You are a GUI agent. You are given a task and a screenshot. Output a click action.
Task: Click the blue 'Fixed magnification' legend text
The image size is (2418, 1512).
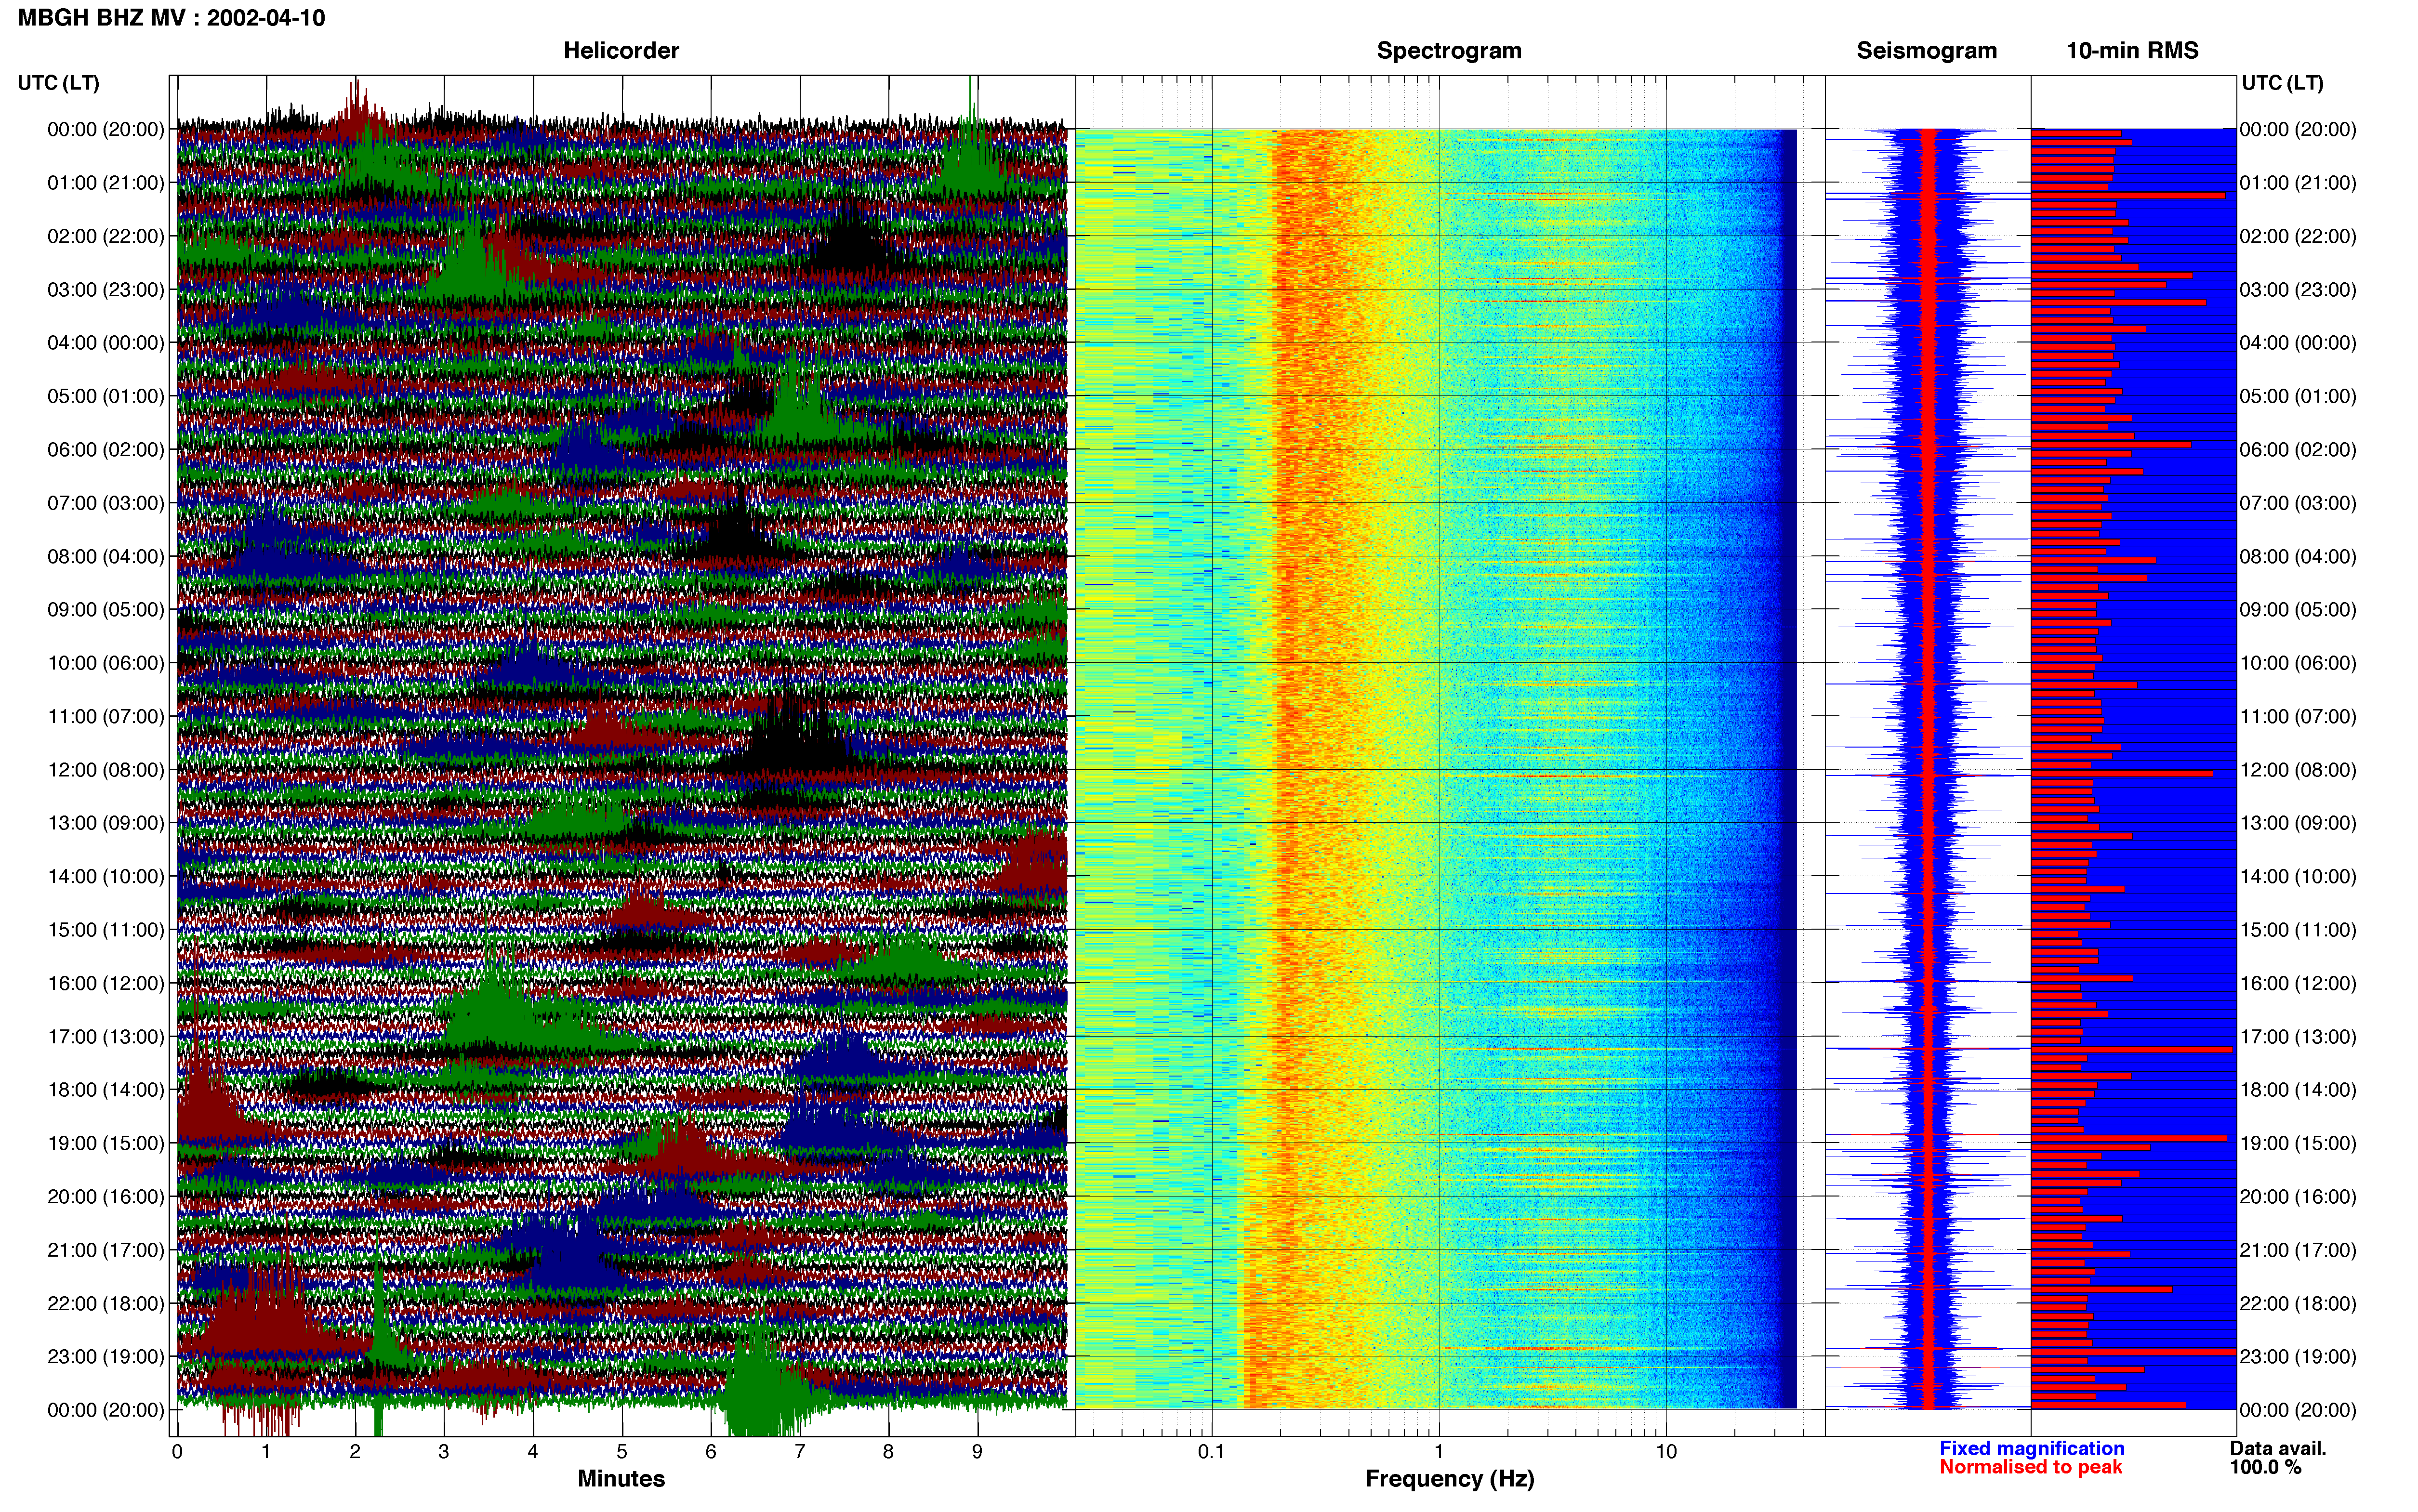[x=2031, y=1448]
